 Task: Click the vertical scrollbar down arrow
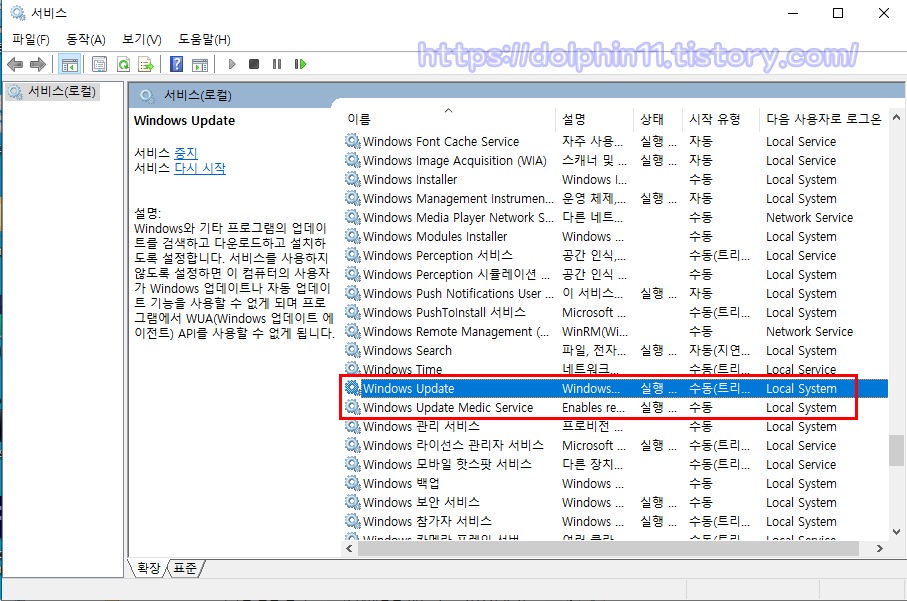coord(897,532)
